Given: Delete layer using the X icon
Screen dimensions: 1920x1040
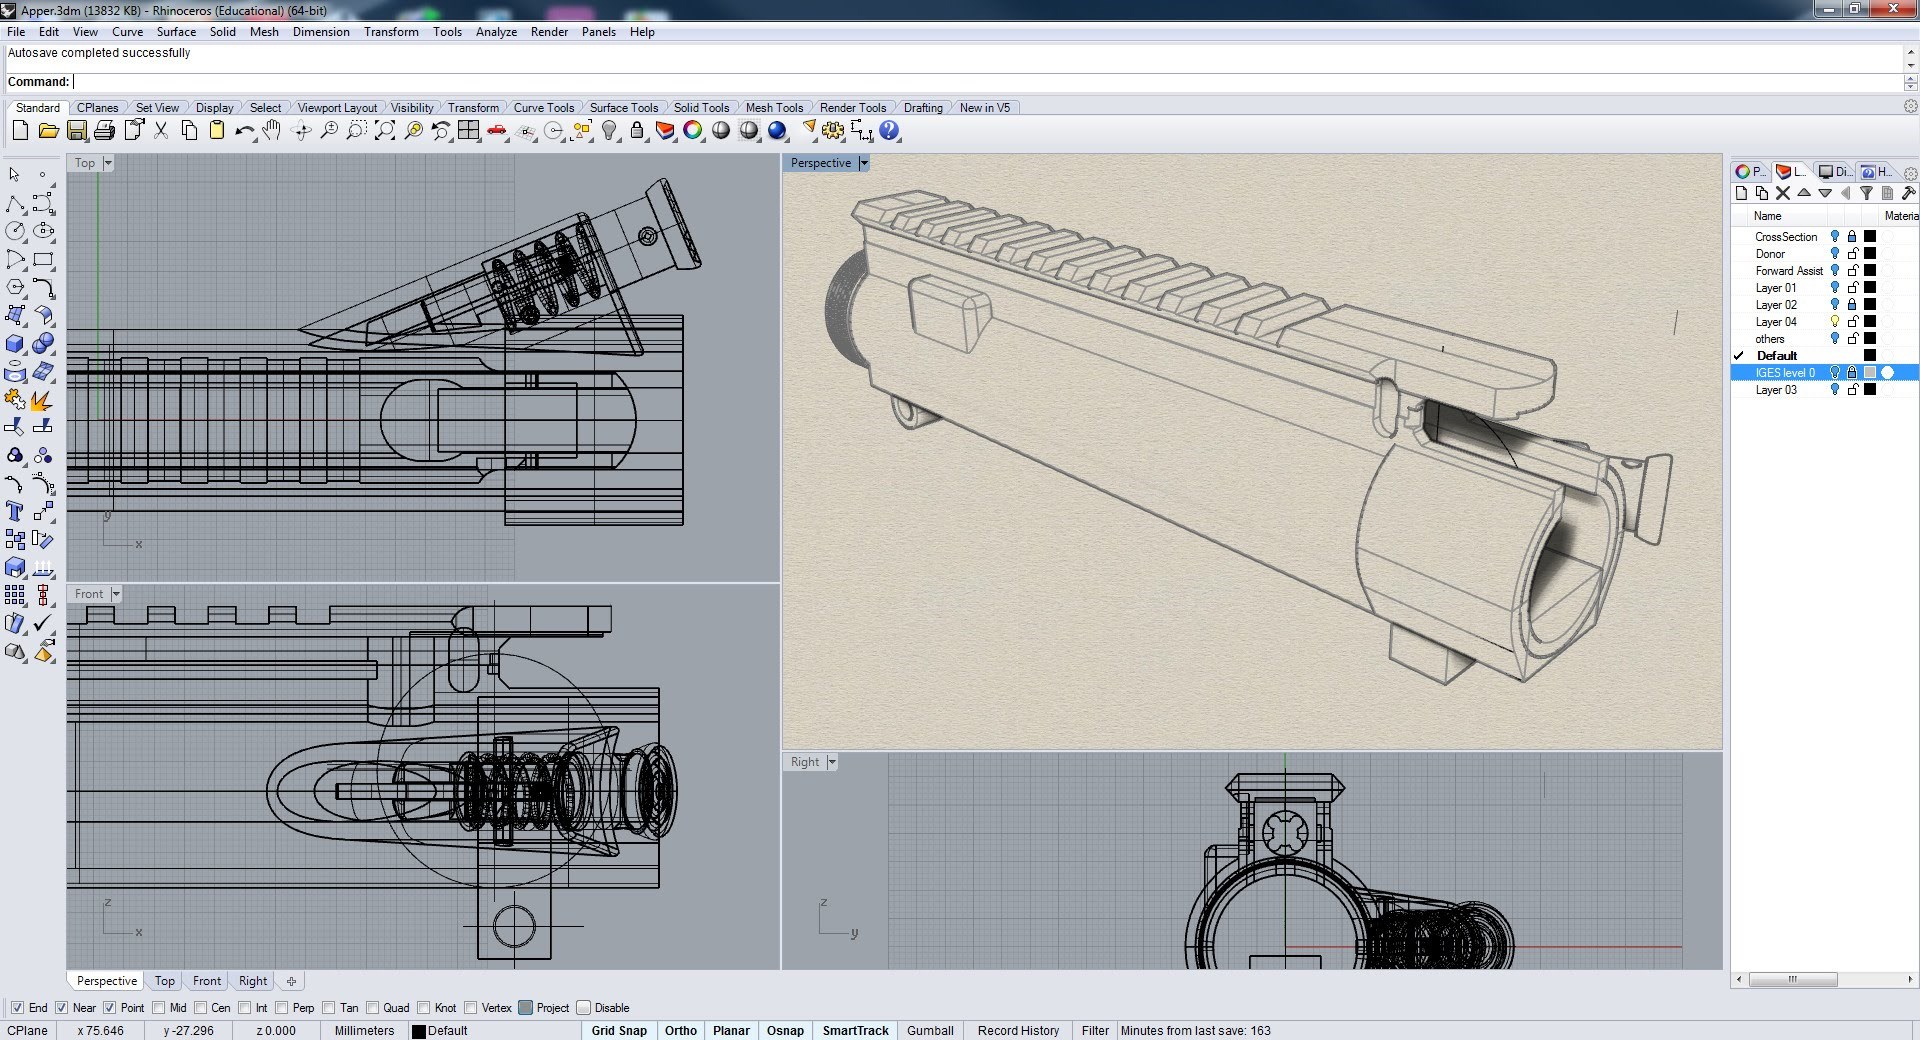Looking at the screenshot, I should pos(1783,194).
